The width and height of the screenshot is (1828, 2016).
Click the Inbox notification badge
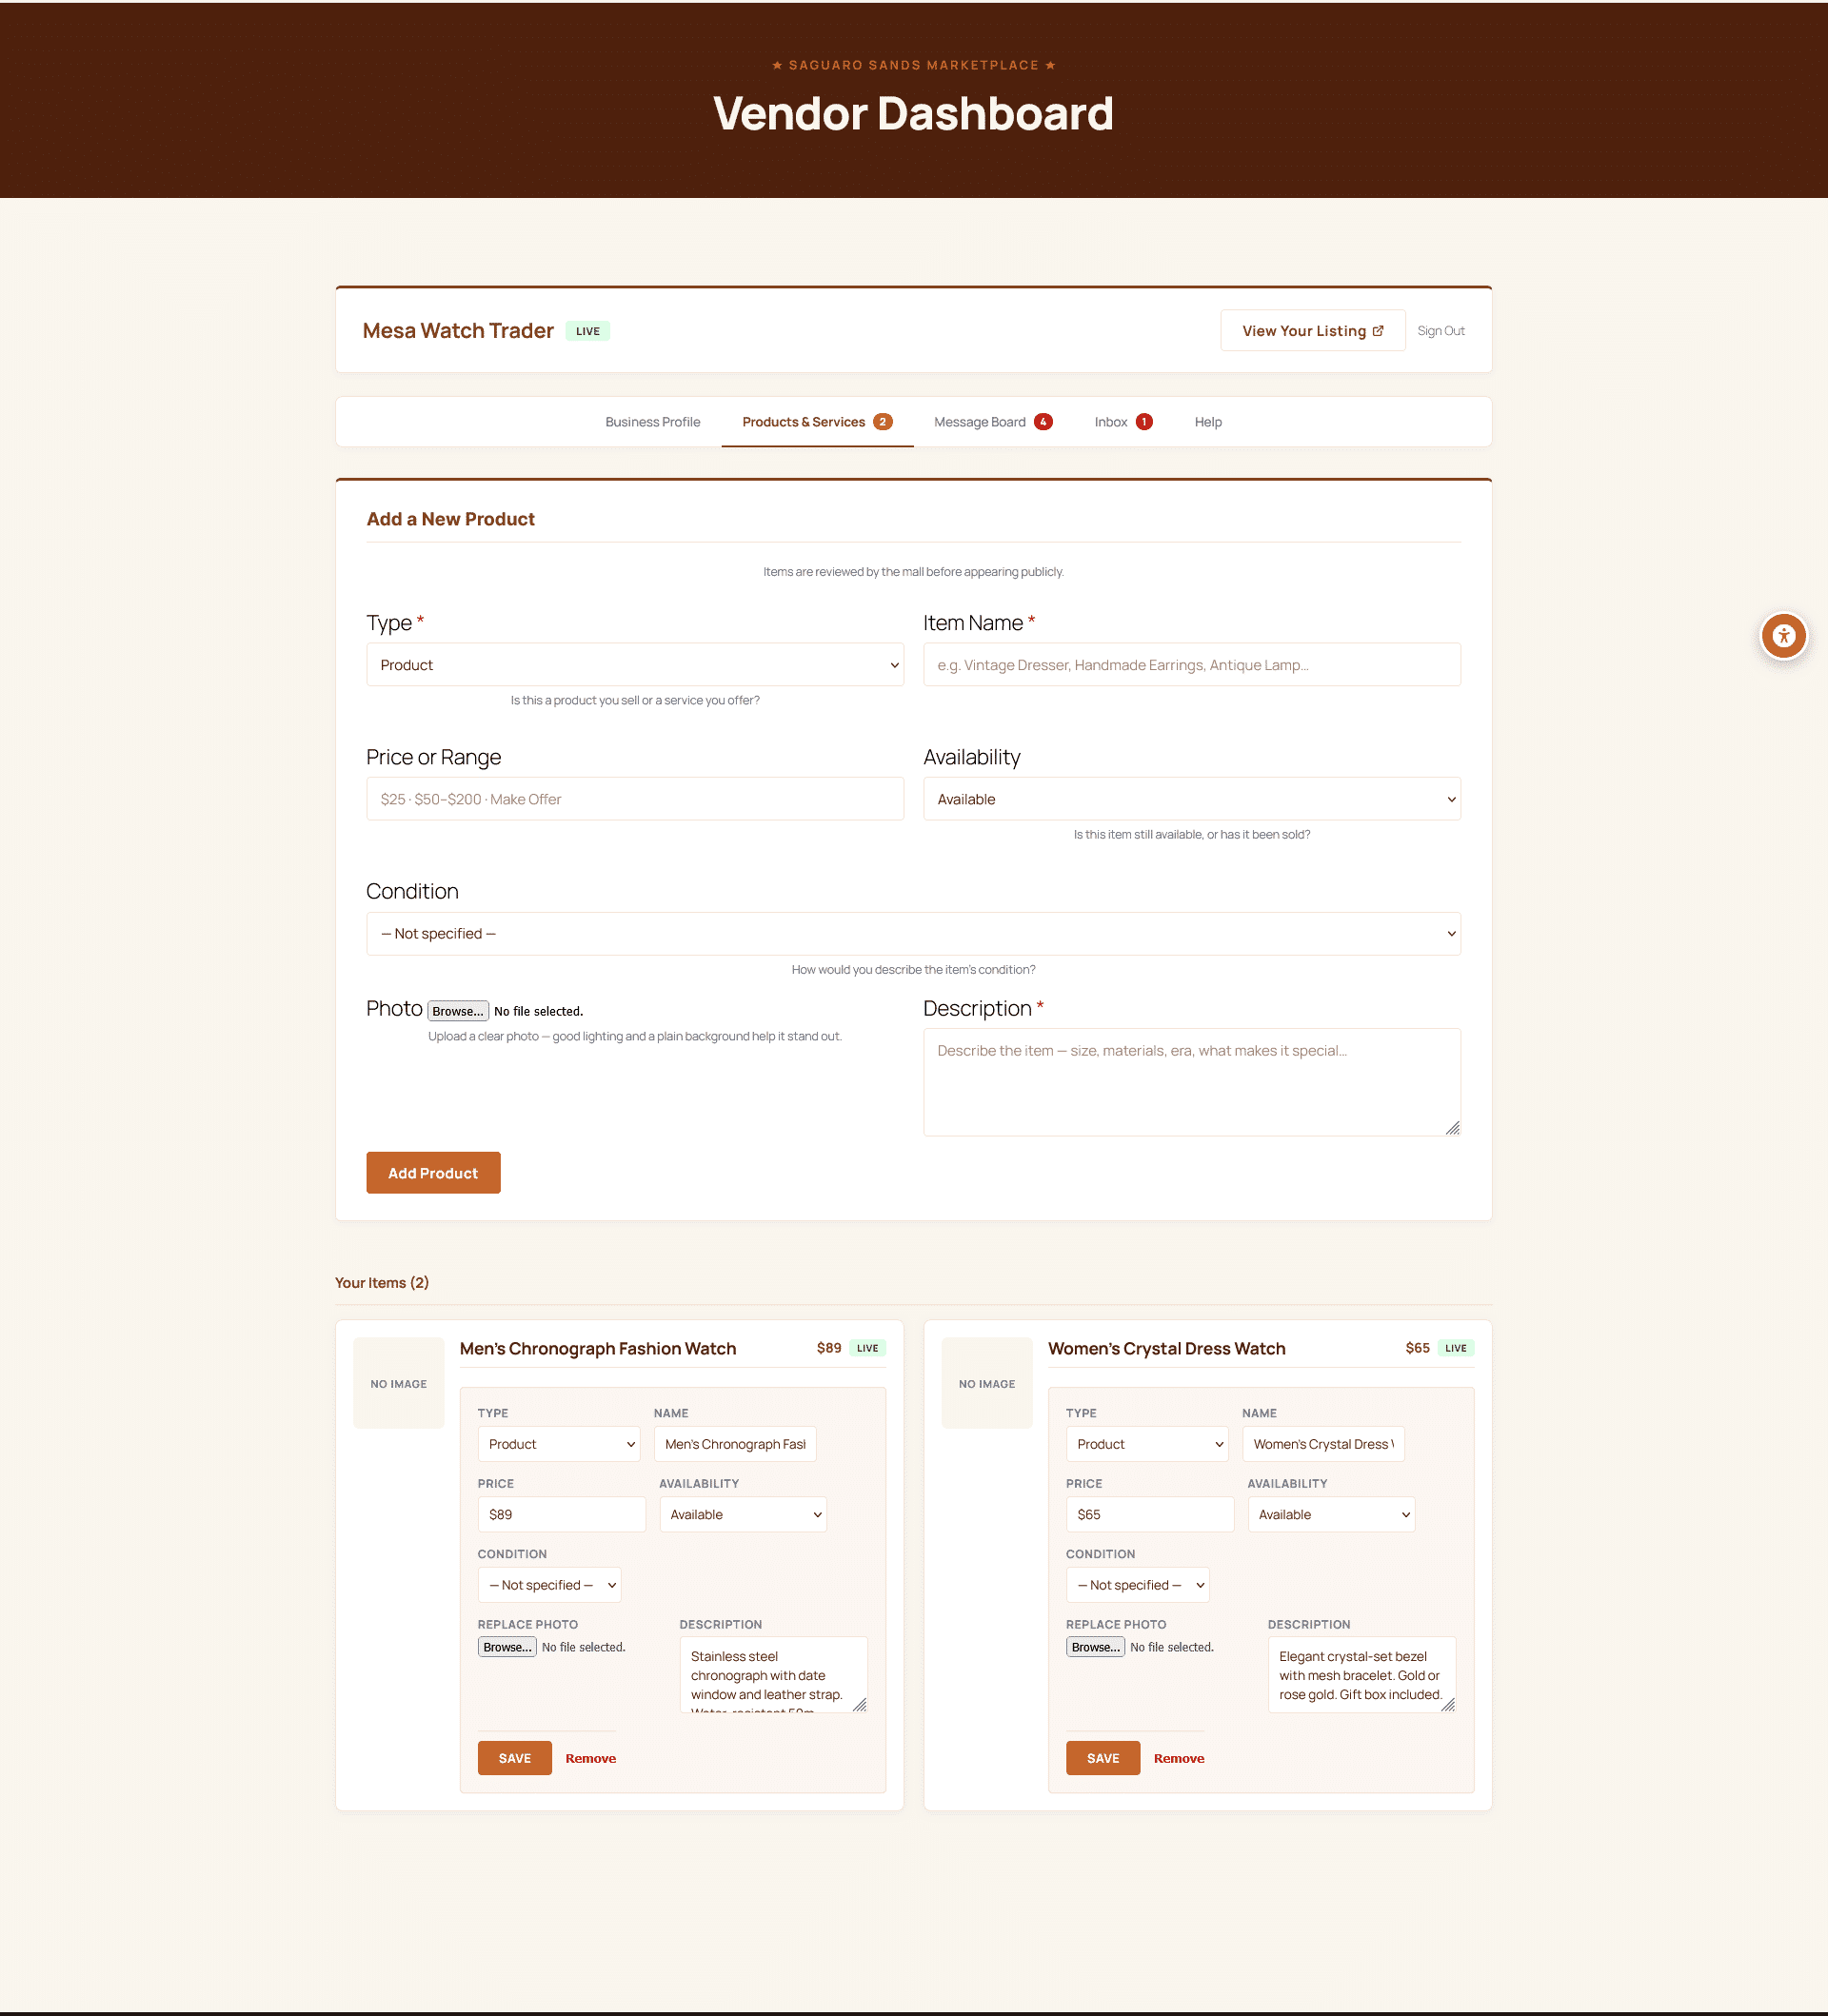1144,422
